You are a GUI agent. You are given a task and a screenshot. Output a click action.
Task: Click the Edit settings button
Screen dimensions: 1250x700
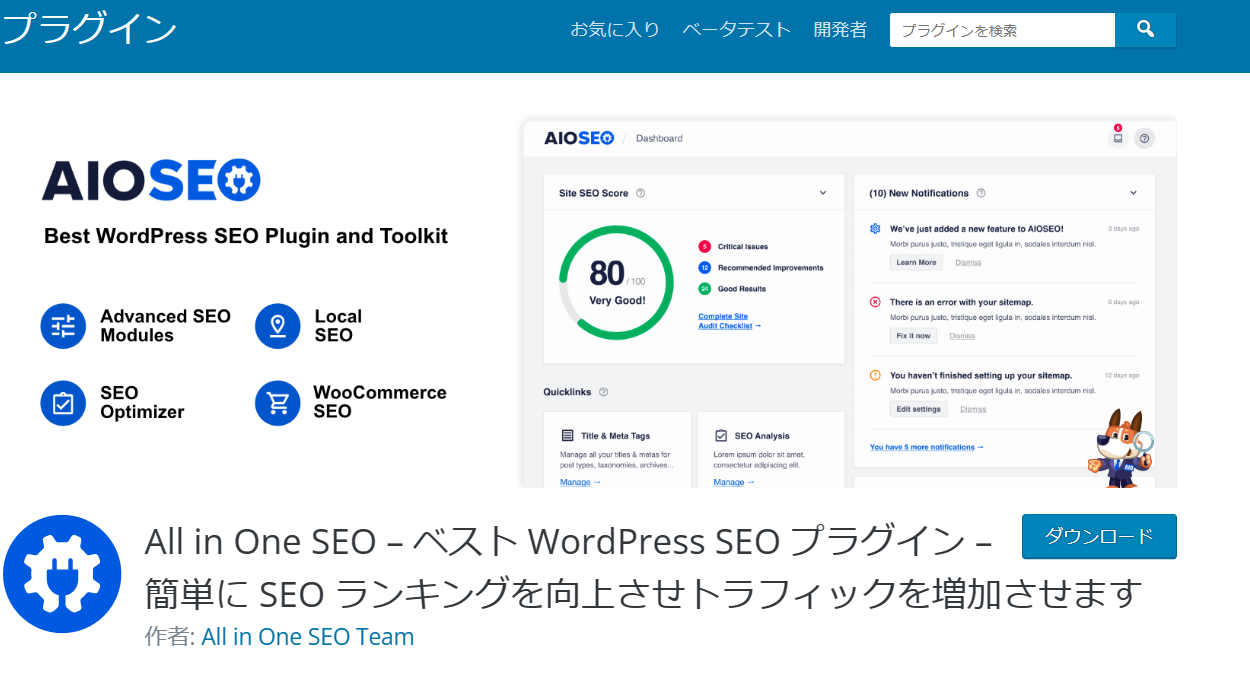(919, 409)
